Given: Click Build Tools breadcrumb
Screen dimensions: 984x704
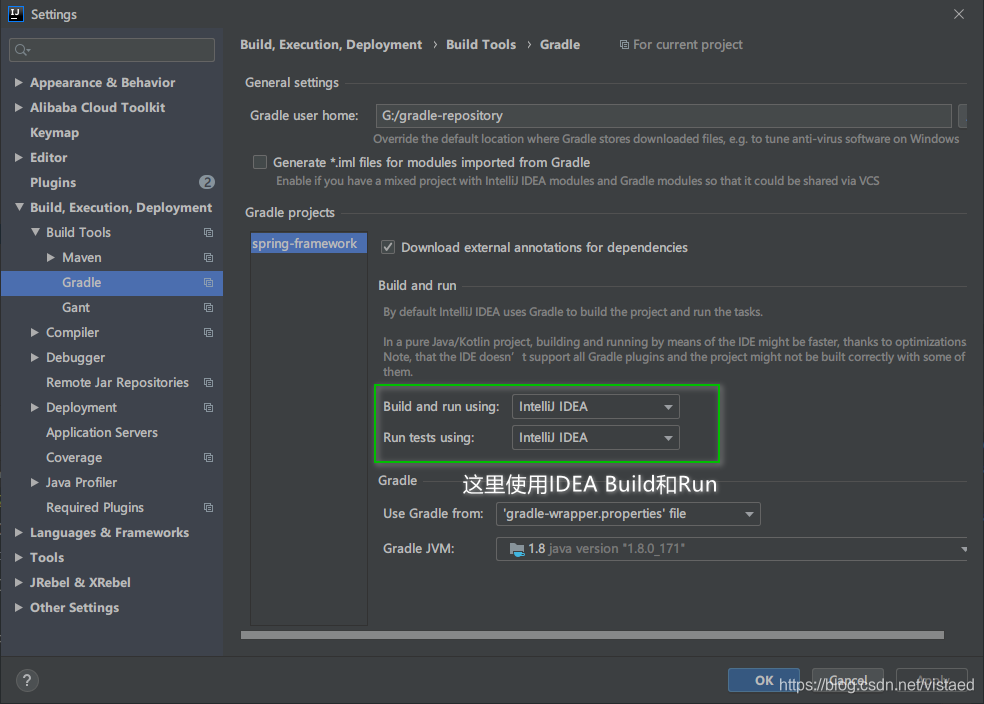Looking at the screenshot, I should 481,45.
